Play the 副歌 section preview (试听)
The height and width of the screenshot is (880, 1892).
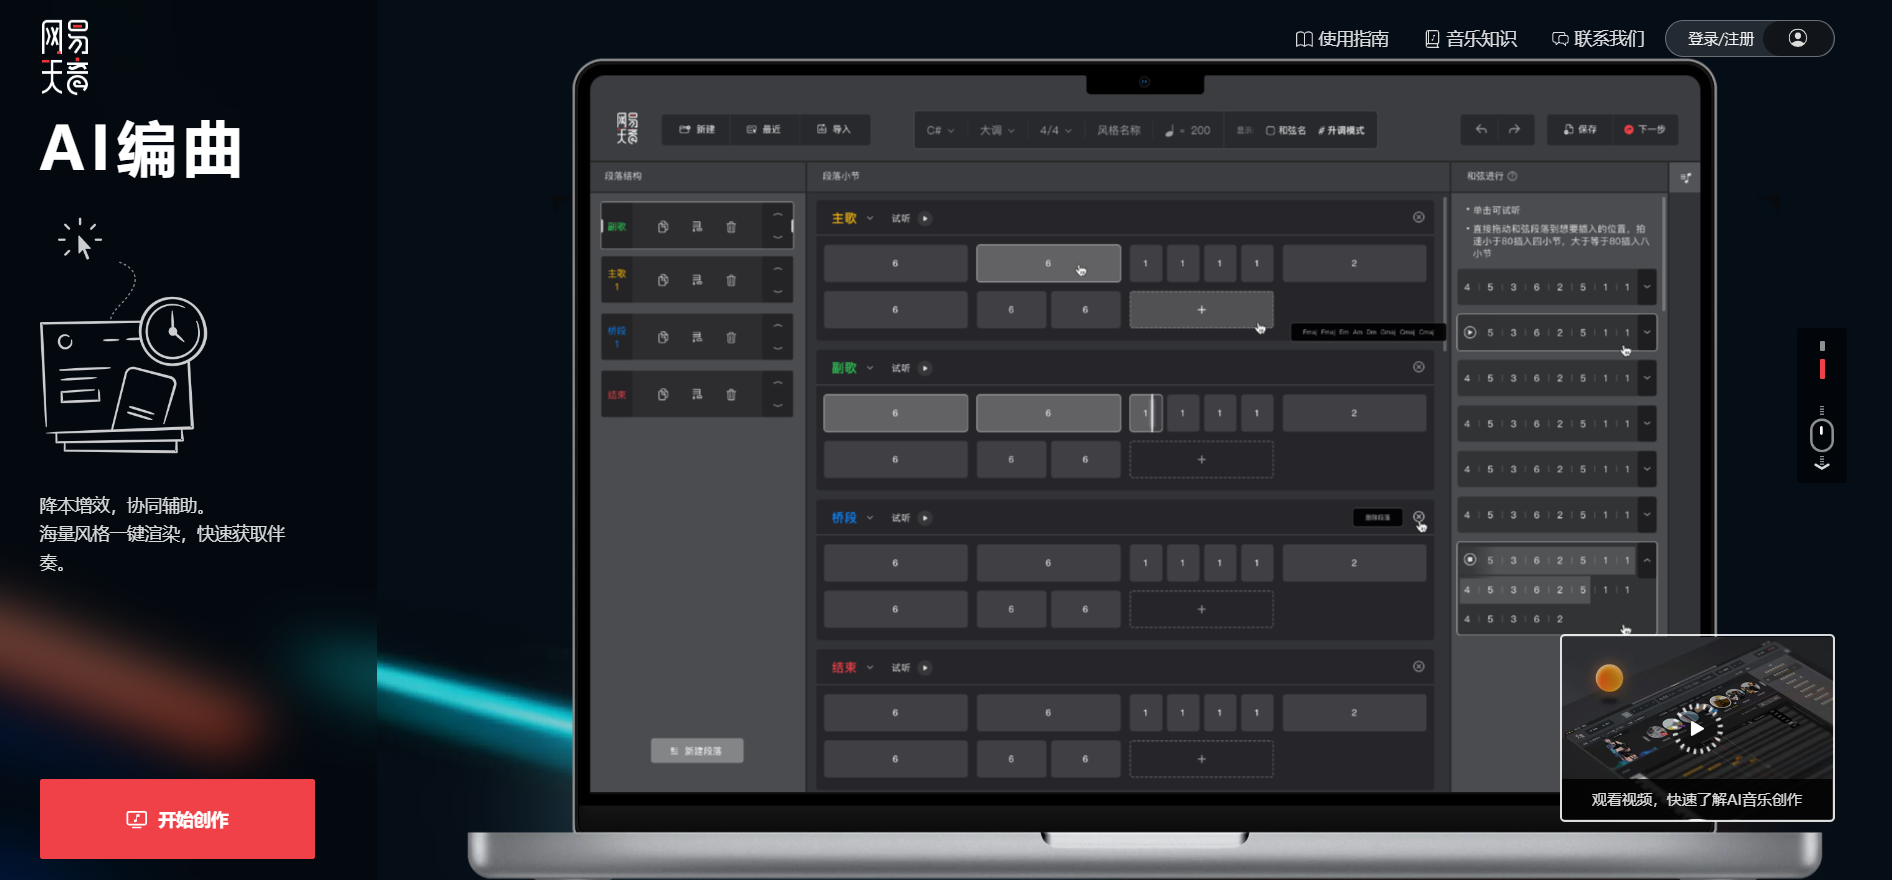pos(925,368)
